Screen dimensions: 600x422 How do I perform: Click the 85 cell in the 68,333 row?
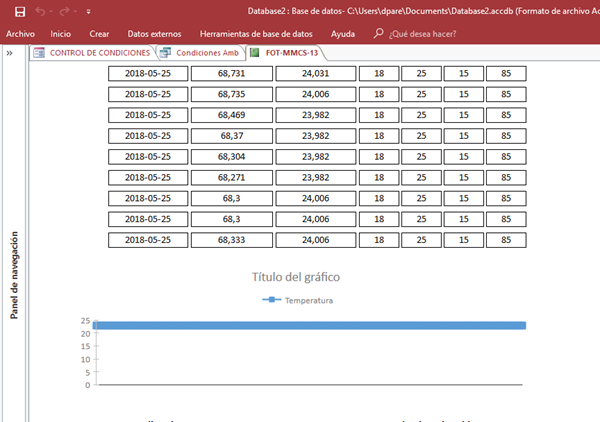(x=506, y=240)
